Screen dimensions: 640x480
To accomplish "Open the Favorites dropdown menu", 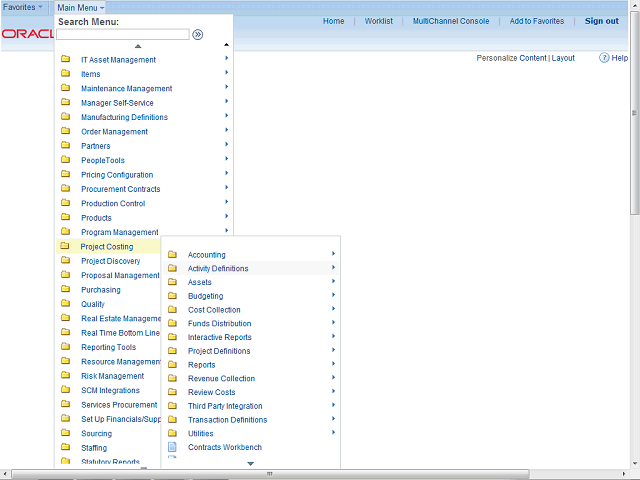I will [x=24, y=7].
